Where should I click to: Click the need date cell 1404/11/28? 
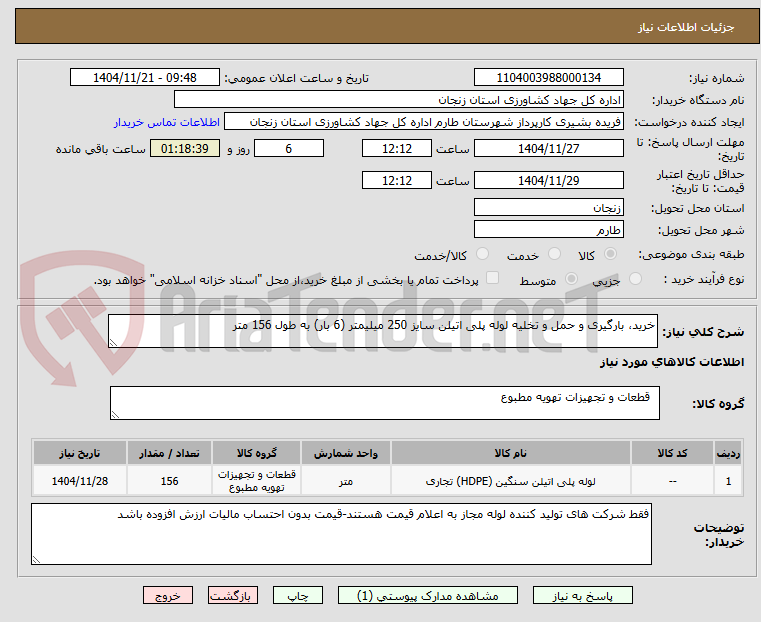80,481
